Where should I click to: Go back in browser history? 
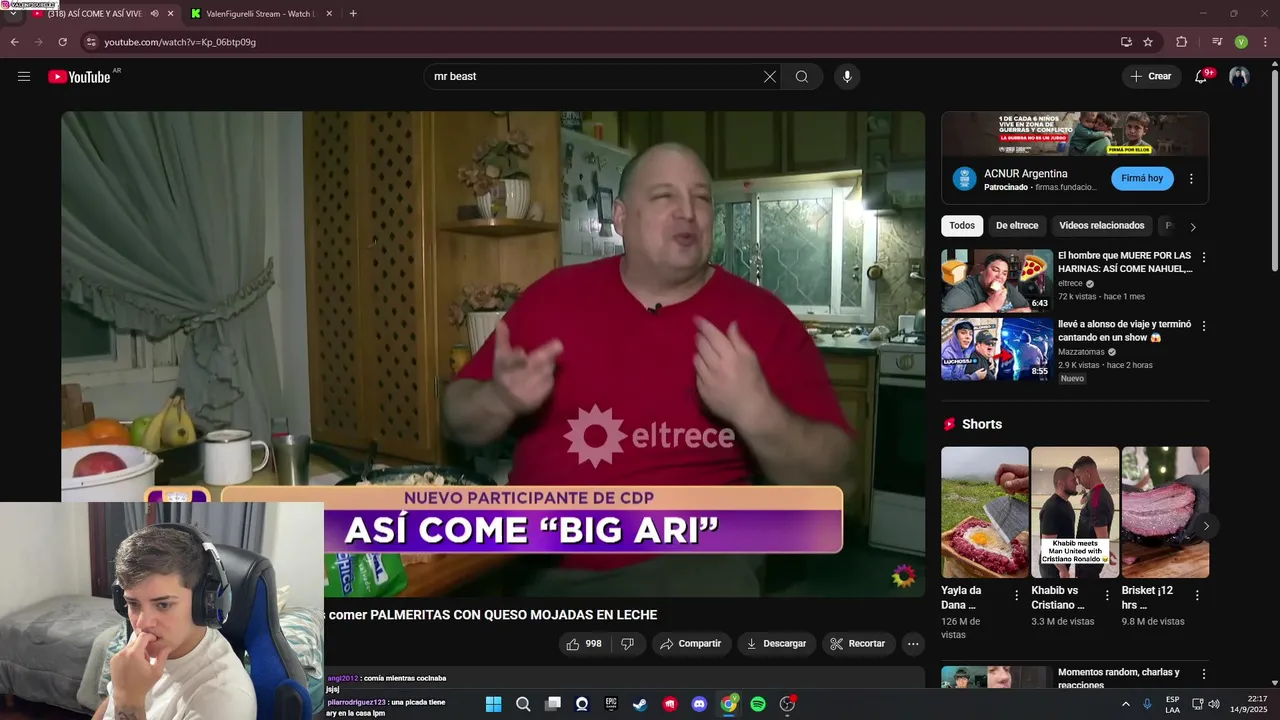tap(14, 42)
